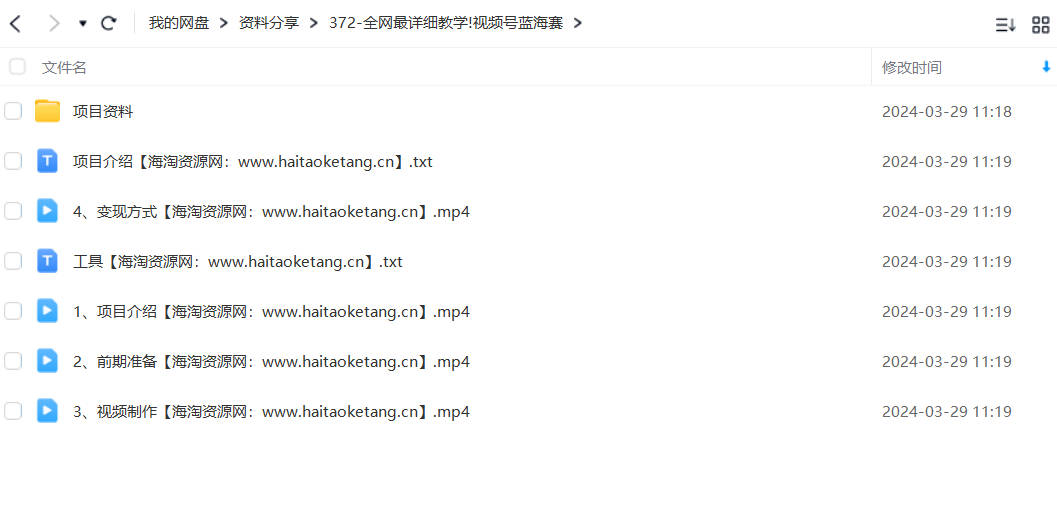Expand chevron after 资料分享 breadcrumb
The height and width of the screenshot is (525, 1057).
coord(313,24)
